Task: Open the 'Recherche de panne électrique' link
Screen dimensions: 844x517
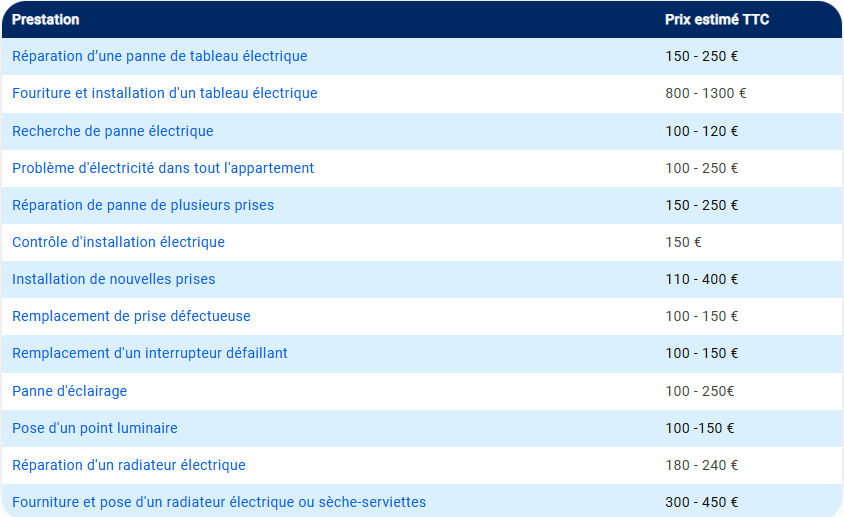Action: click(112, 131)
